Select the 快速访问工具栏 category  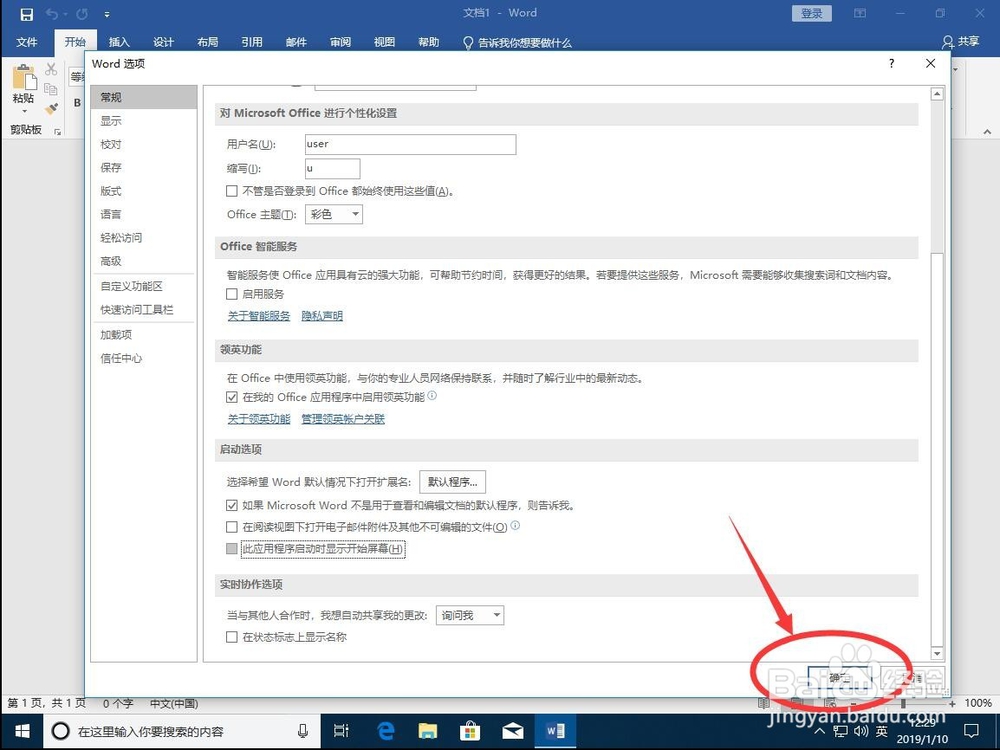click(x=143, y=310)
